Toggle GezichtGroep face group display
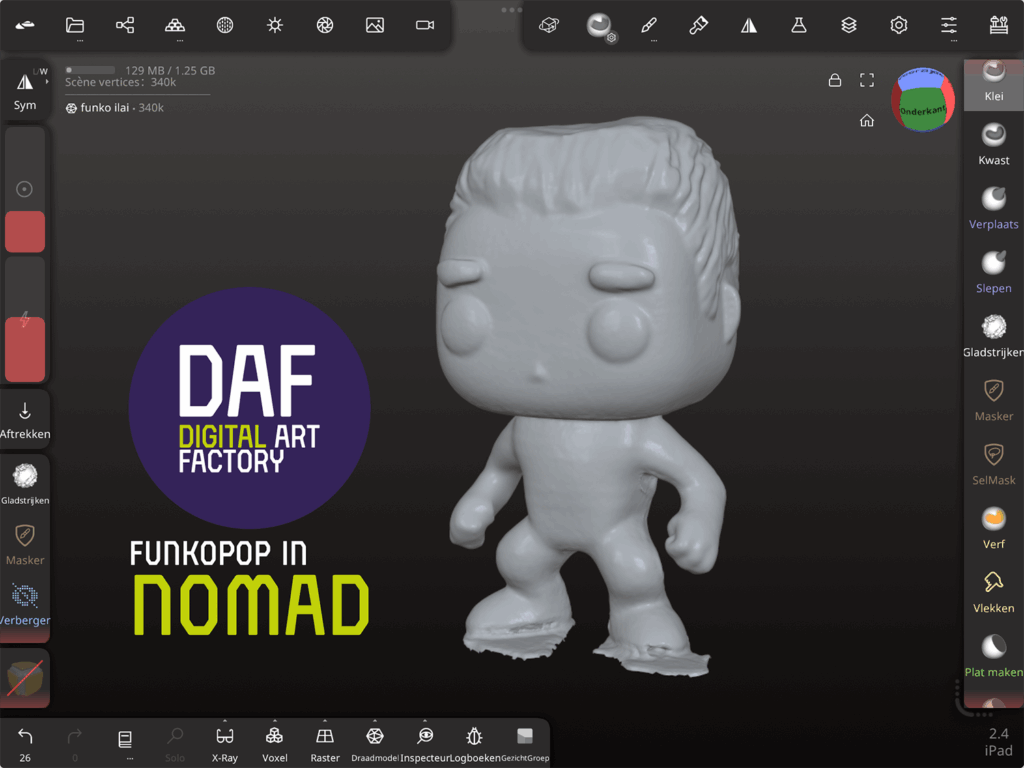 pos(525,744)
